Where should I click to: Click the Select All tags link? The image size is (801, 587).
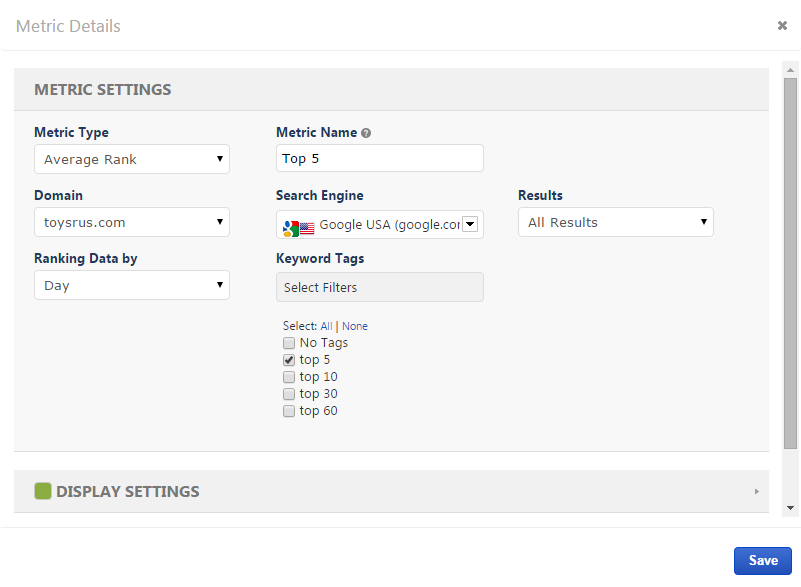[326, 326]
